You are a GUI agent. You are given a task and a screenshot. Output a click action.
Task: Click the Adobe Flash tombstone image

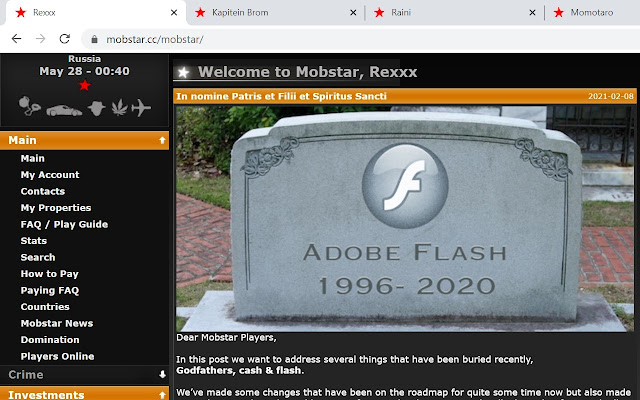click(x=406, y=219)
